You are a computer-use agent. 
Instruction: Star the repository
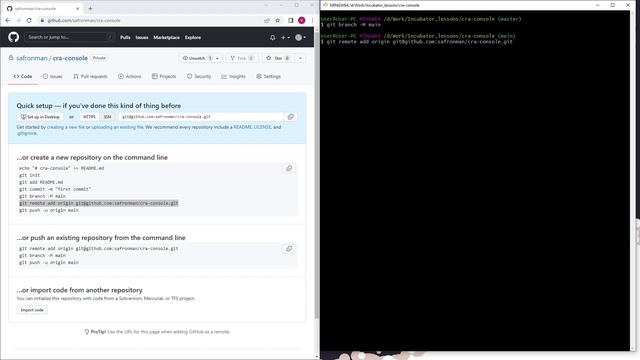tap(278, 58)
